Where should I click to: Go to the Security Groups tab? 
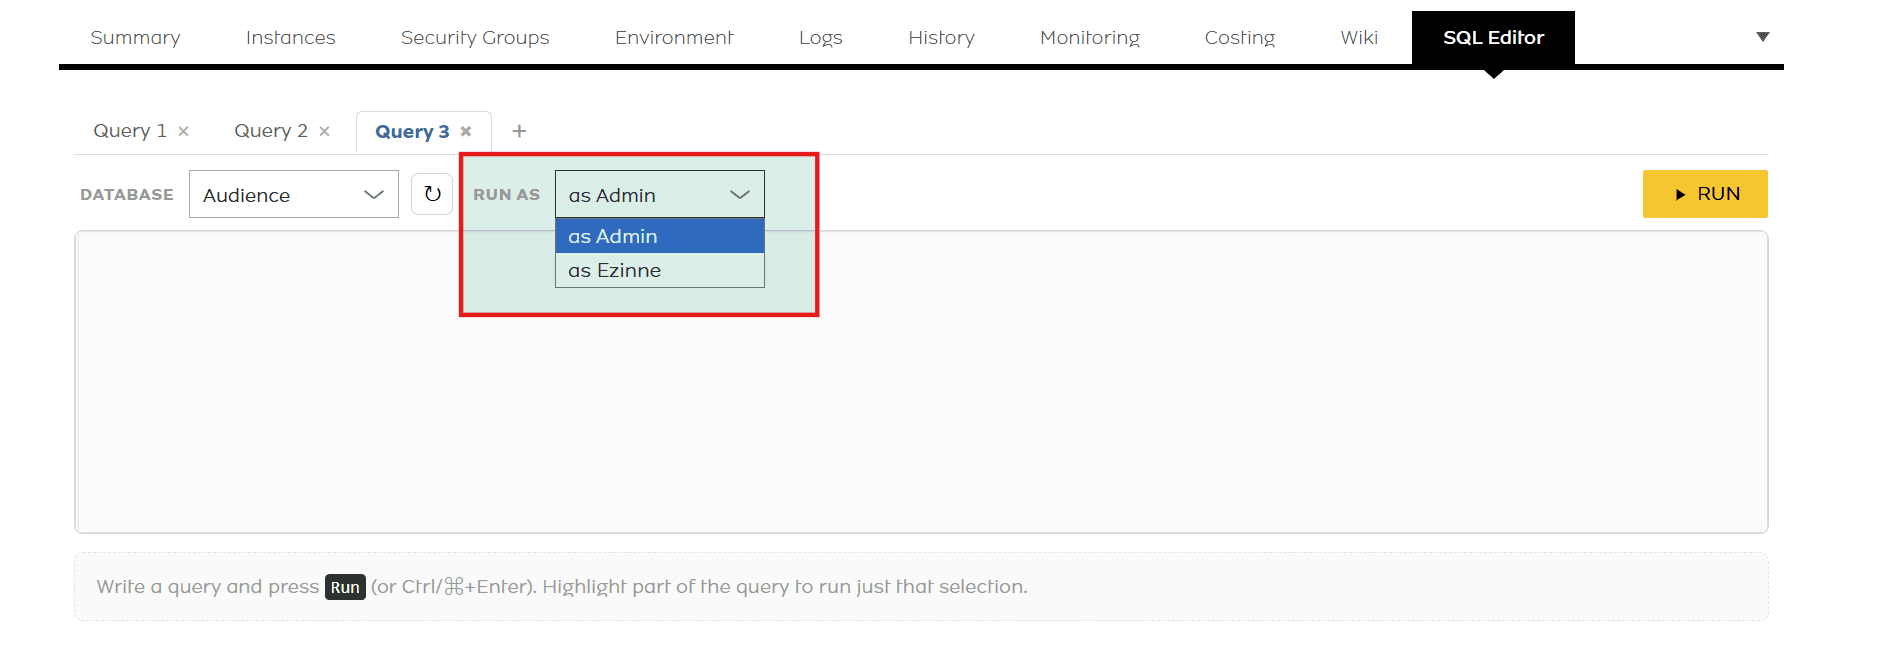[x=475, y=37]
